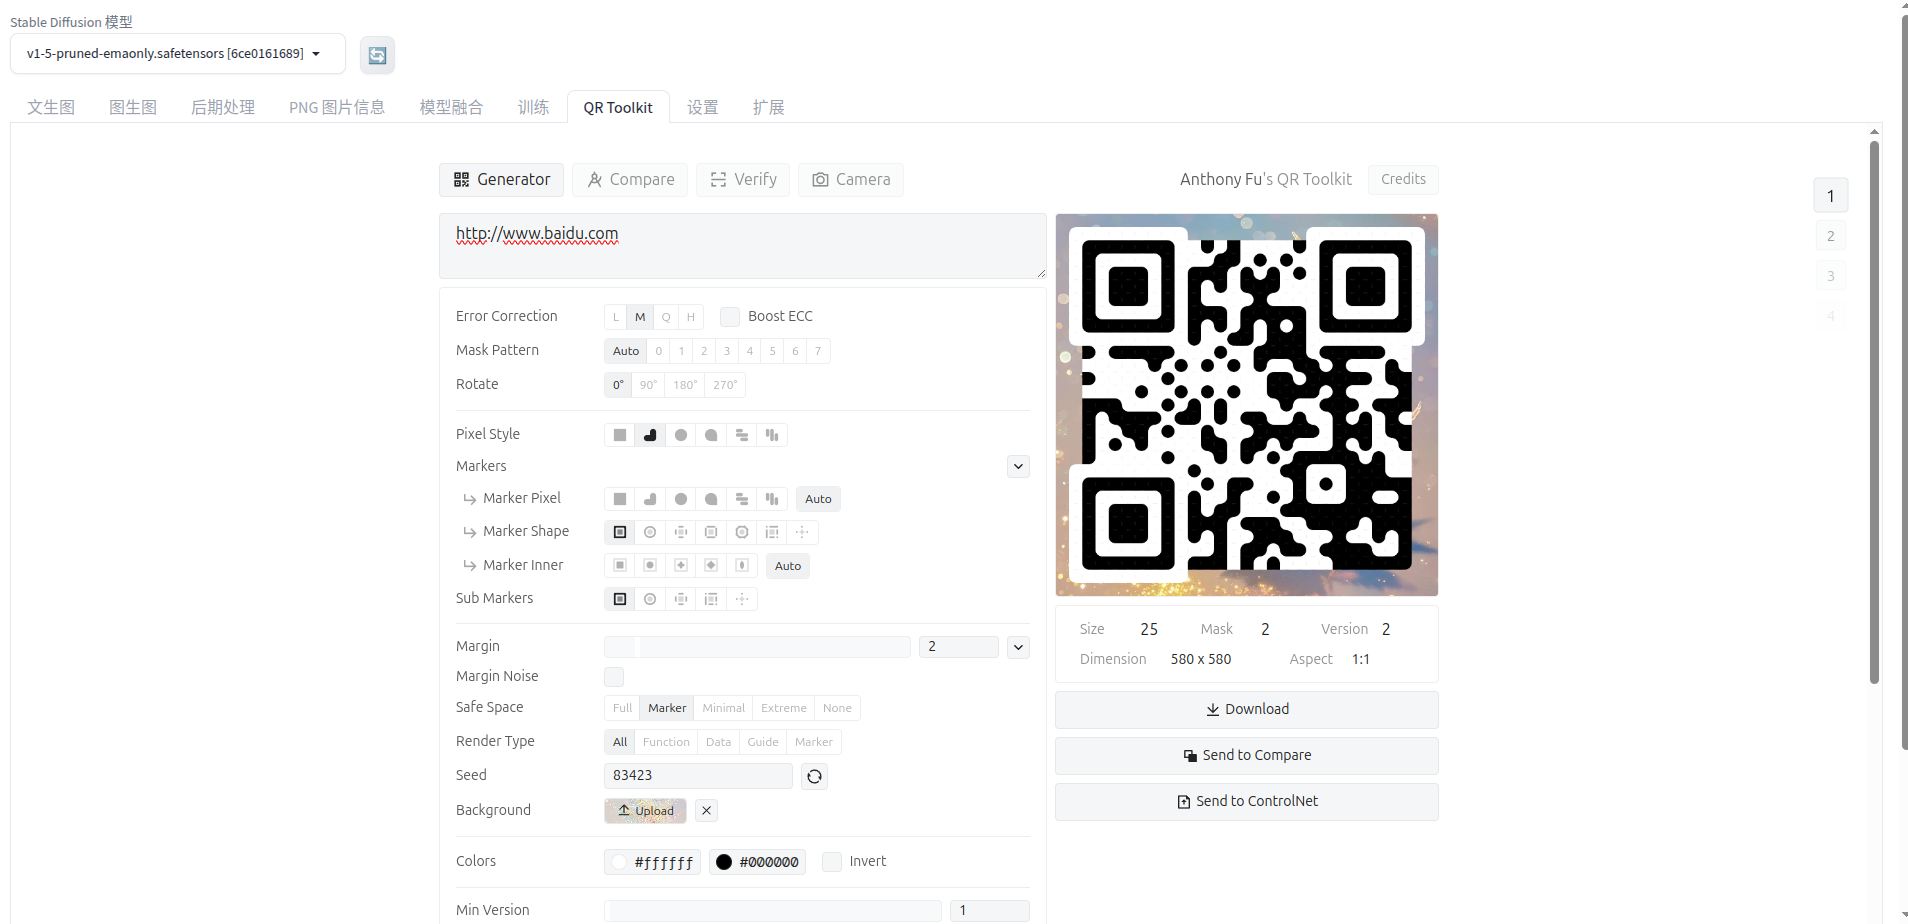Image resolution: width=1908 pixels, height=924 pixels.
Task: Expand the Margin options chevron
Action: click(1018, 647)
